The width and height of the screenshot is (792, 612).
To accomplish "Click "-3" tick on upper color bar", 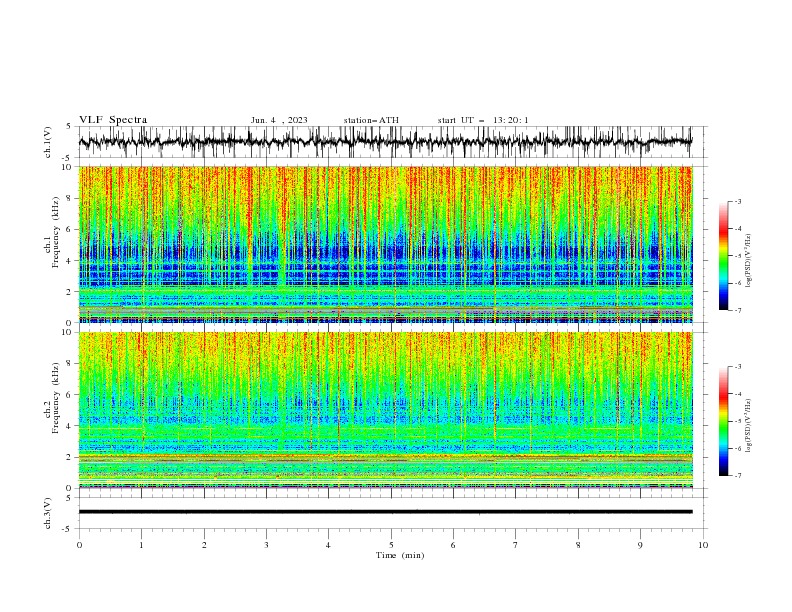I will (x=737, y=201).
